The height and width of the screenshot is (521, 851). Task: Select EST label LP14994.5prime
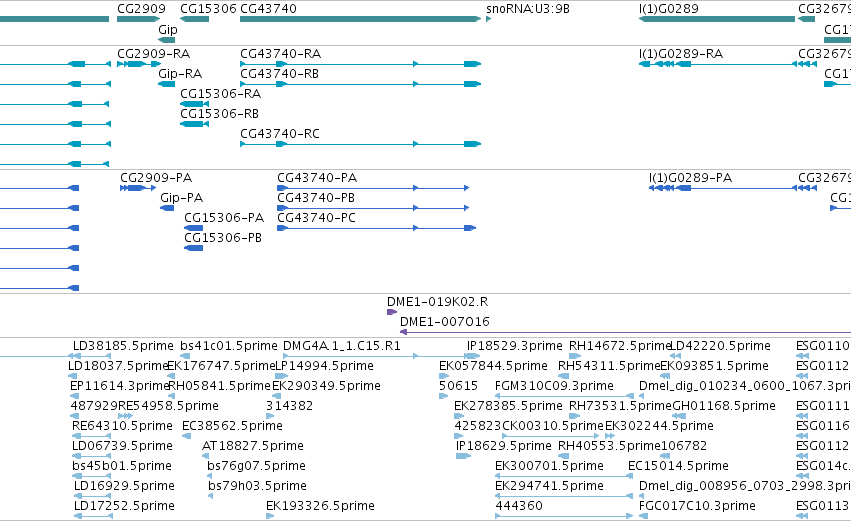[x=324, y=366]
